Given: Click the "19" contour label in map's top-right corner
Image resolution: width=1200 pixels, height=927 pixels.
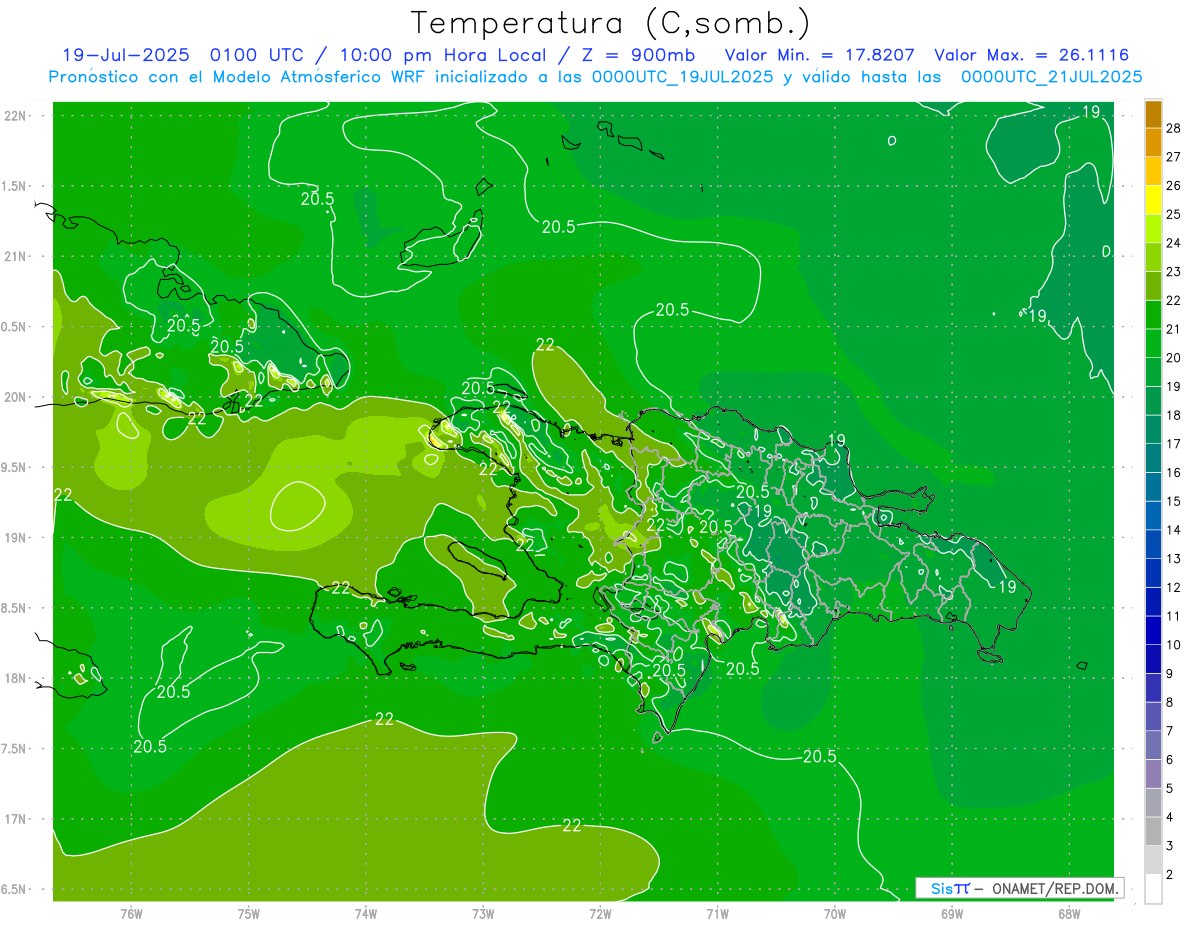Looking at the screenshot, I should click(1092, 112).
